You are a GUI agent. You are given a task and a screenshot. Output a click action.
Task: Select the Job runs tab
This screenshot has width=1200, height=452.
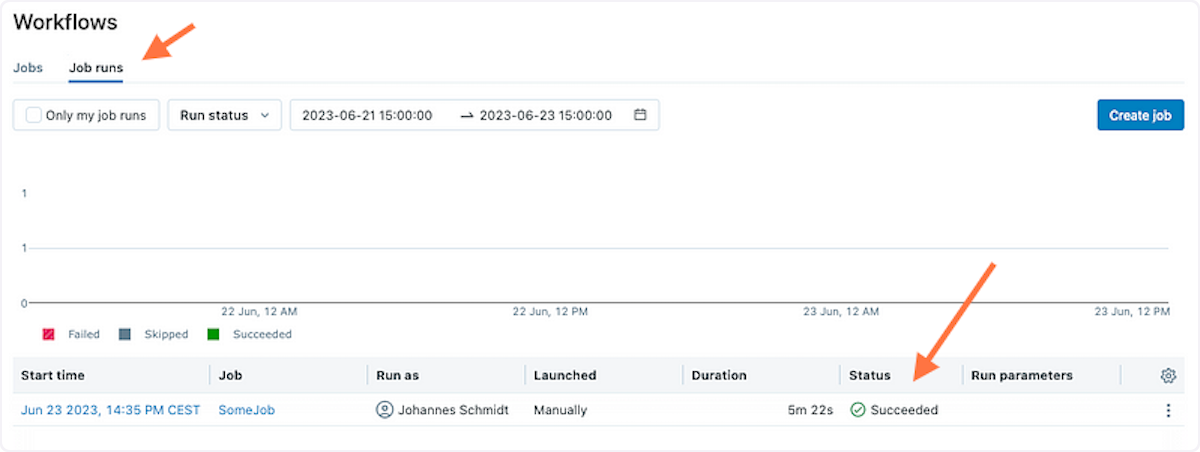click(96, 68)
